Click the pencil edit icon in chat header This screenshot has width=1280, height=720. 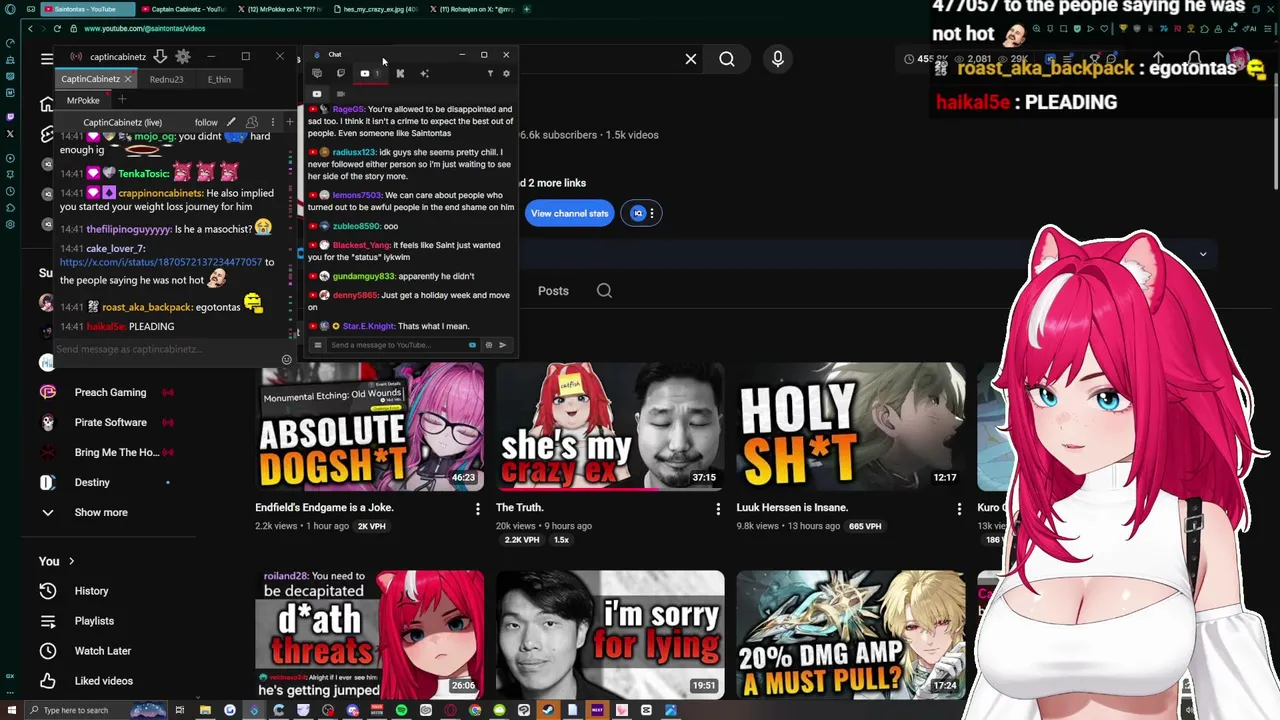(231, 122)
